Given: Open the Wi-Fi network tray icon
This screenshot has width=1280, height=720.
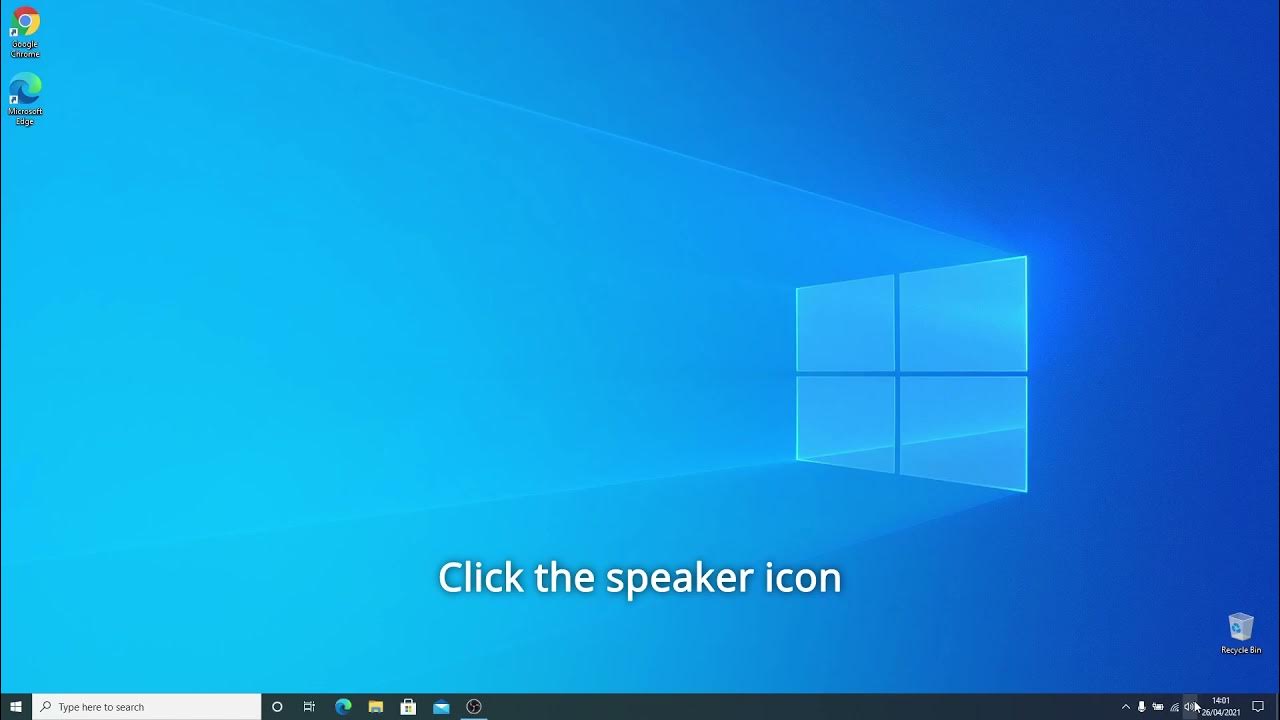Looking at the screenshot, I should pos(1174,707).
